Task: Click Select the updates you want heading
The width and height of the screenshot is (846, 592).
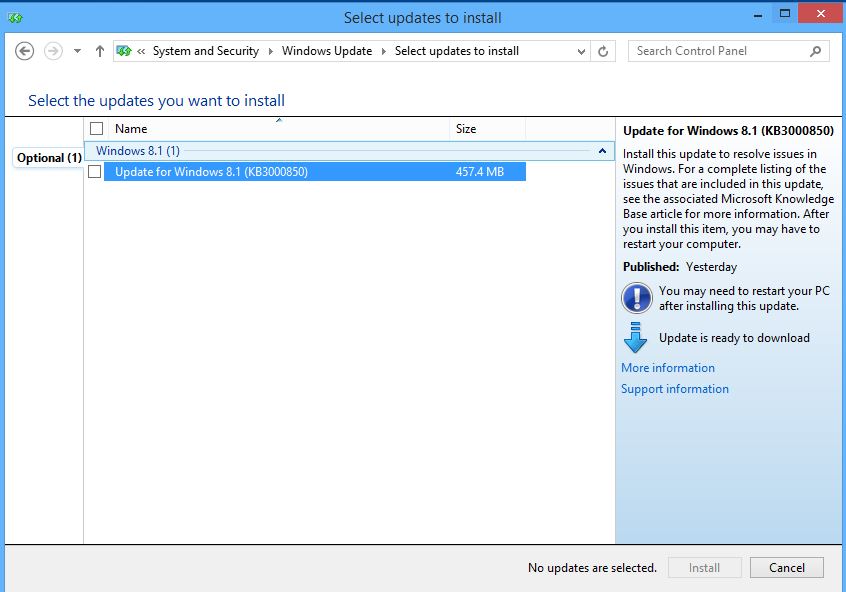Action: pos(156,101)
